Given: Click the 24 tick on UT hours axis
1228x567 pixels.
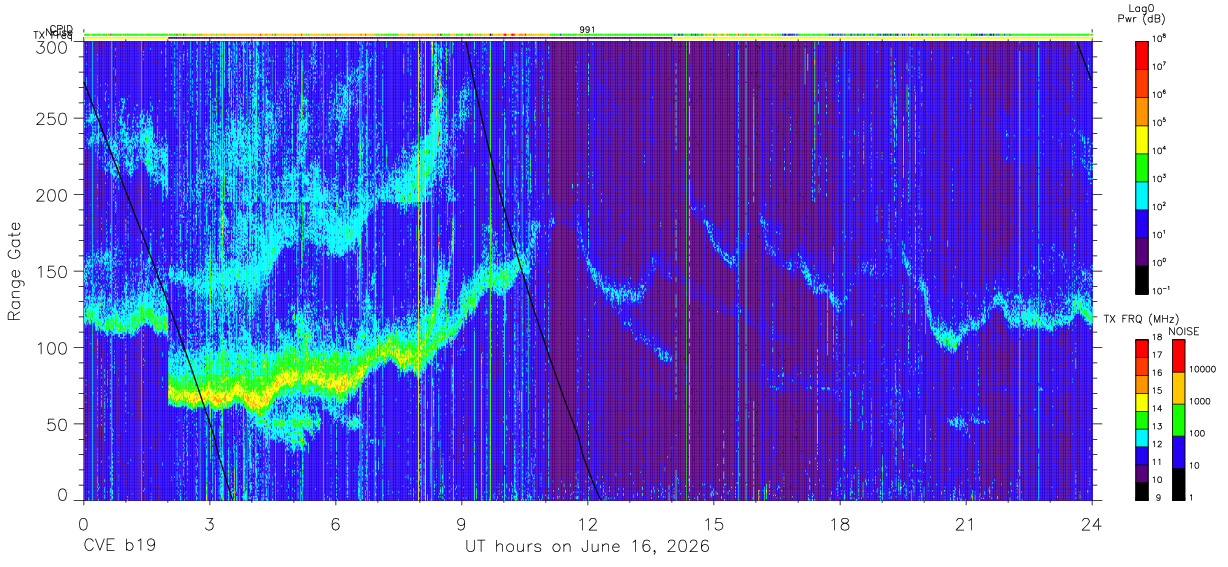Looking at the screenshot, I should (x=1092, y=524).
